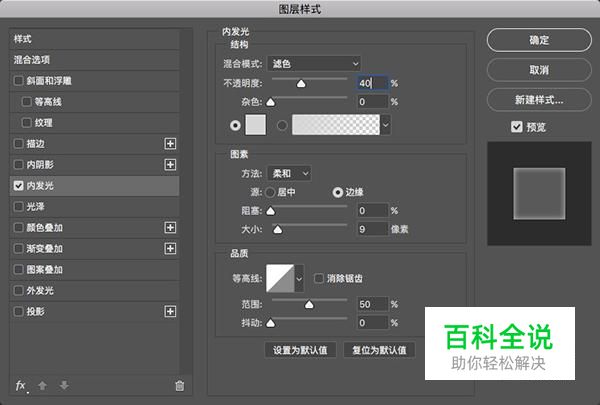Enable the 消除锯齿 checkbox
The width and height of the screenshot is (600, 405).
click(318, 278)
